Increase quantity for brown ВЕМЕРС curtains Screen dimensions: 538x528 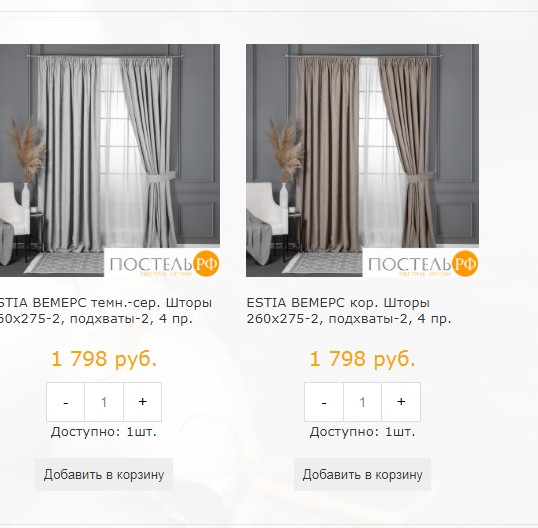click(x=401, y=402)
